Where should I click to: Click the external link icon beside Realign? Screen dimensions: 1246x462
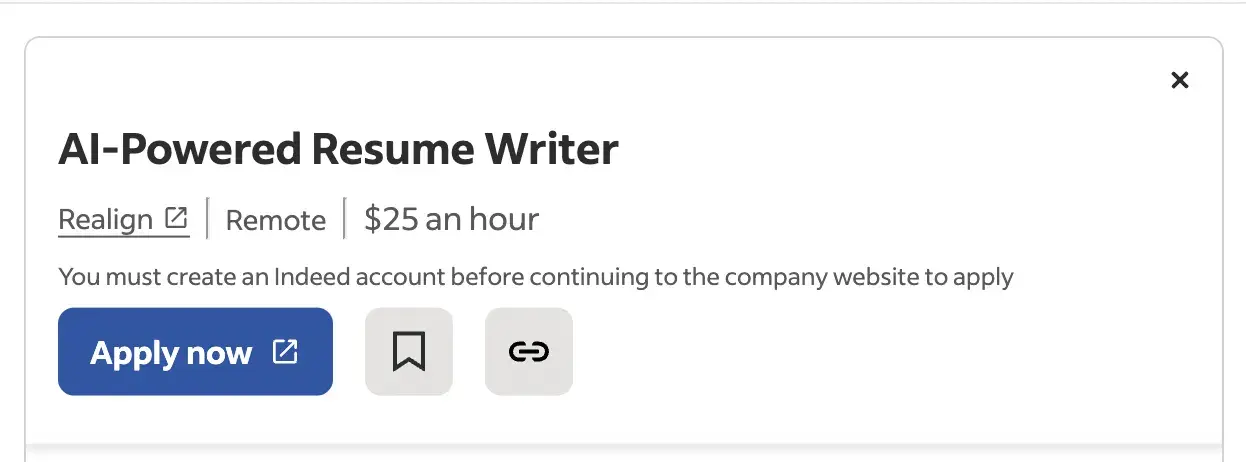[x=177, y=218]
